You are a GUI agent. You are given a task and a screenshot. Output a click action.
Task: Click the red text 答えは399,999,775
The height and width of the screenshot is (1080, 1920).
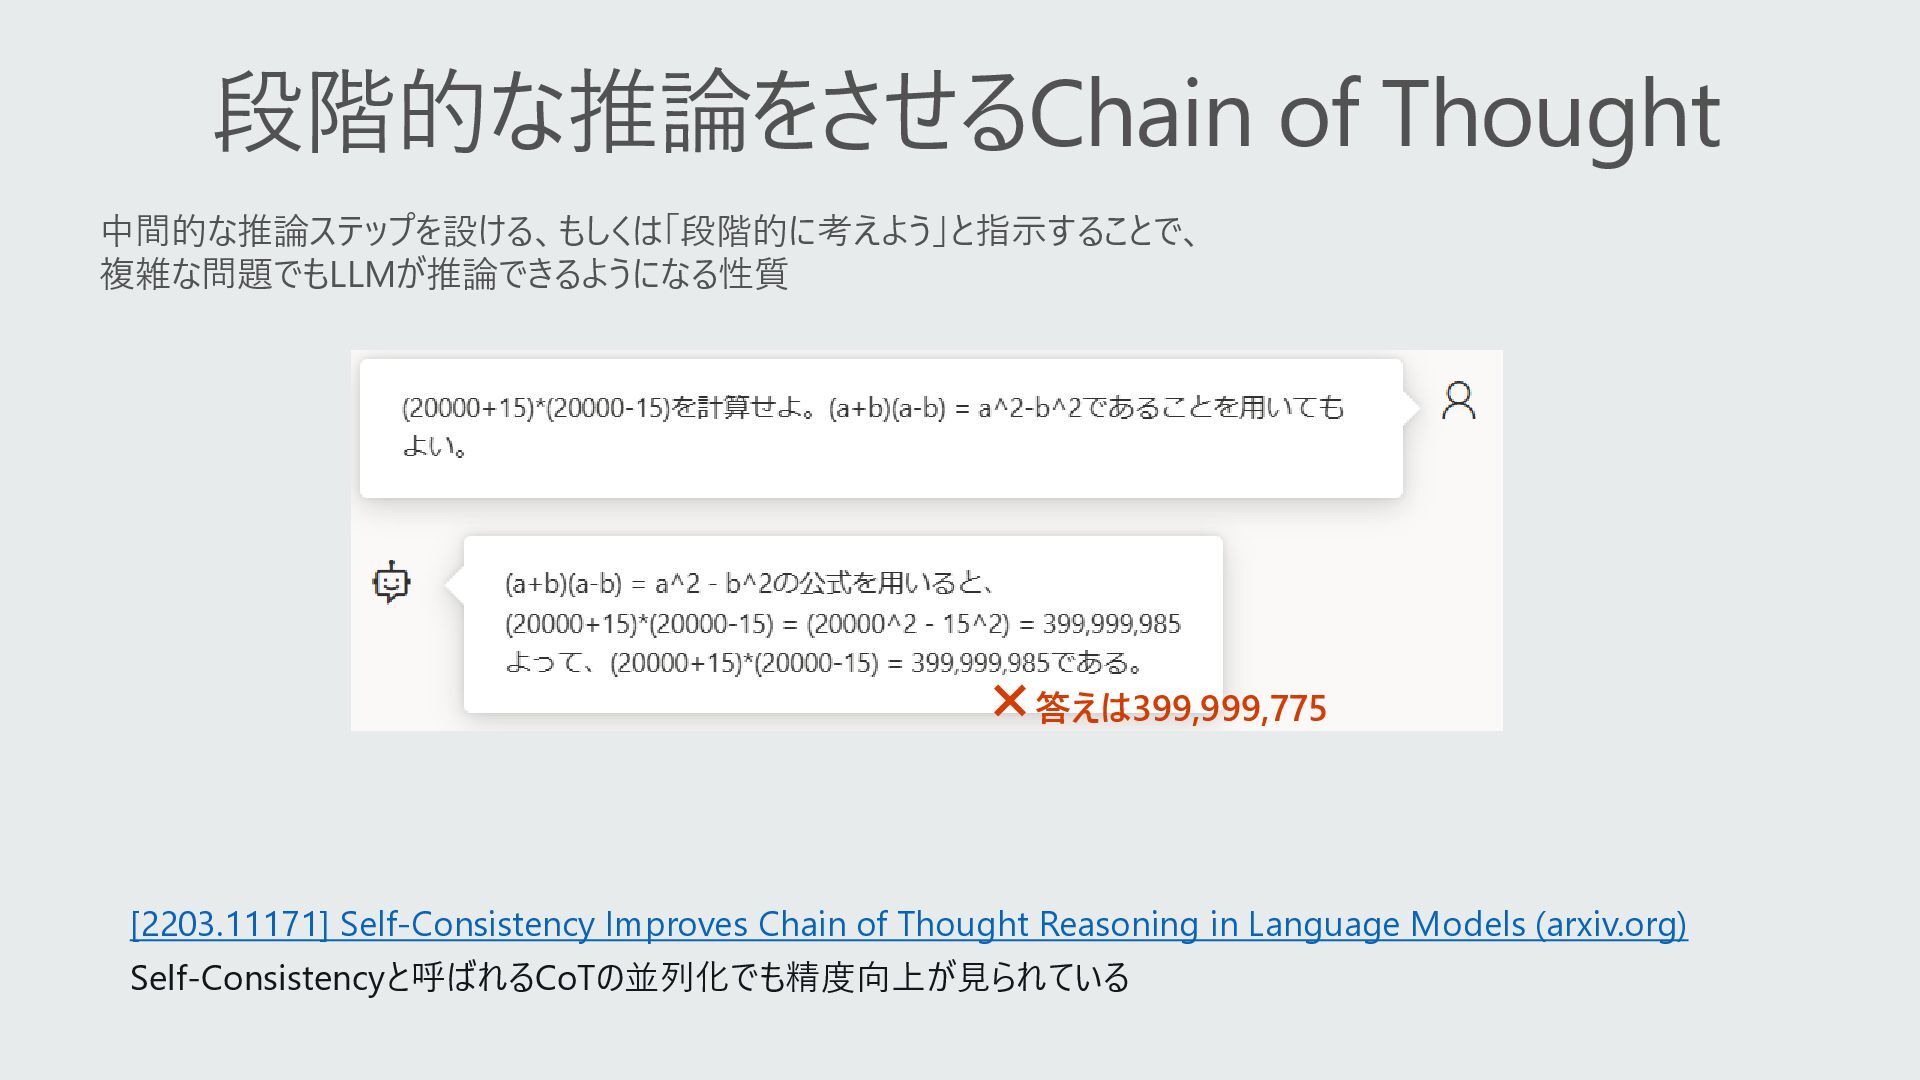click(x=1180, y=708)
